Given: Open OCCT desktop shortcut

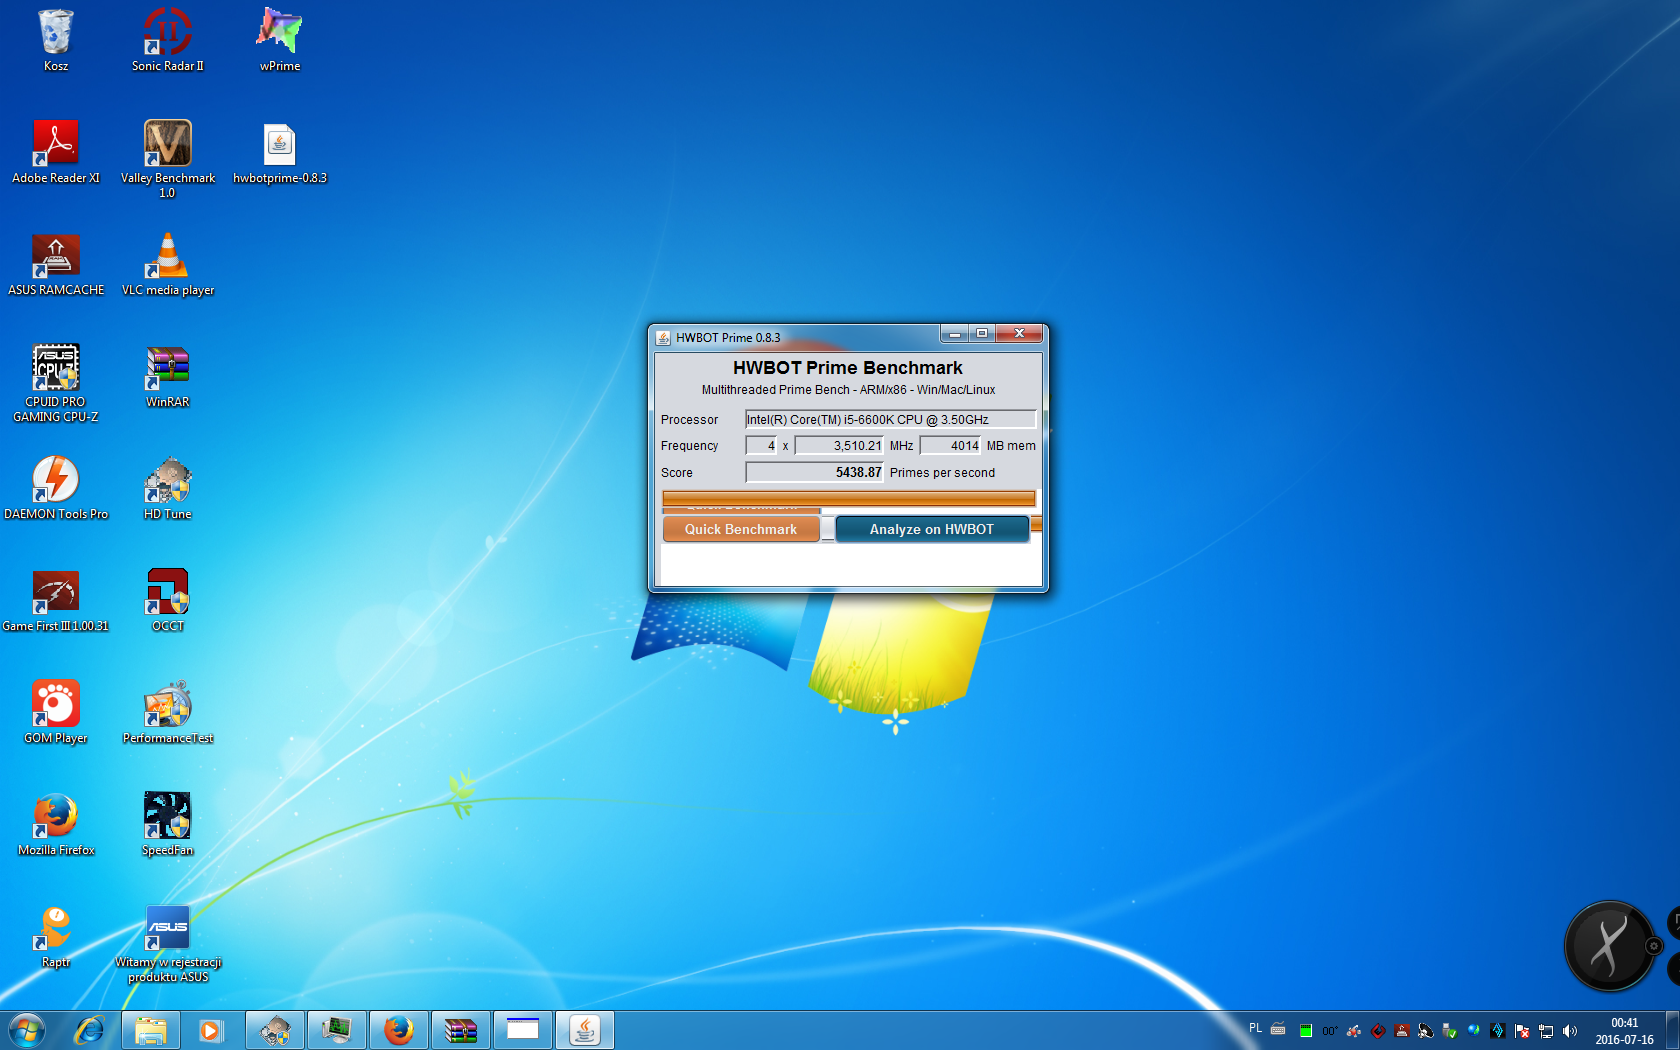Looking at the screenshot, I should tap(168, 600).
